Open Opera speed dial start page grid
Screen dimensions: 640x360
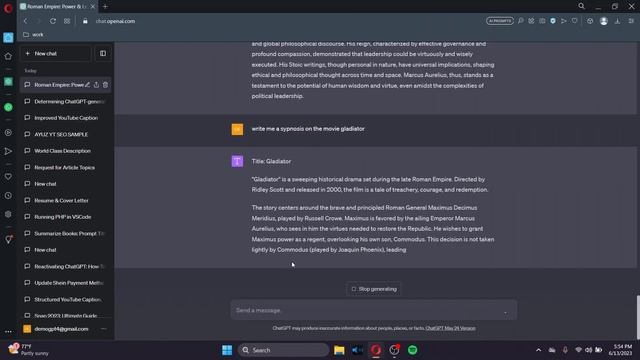[x=67, y=21]
